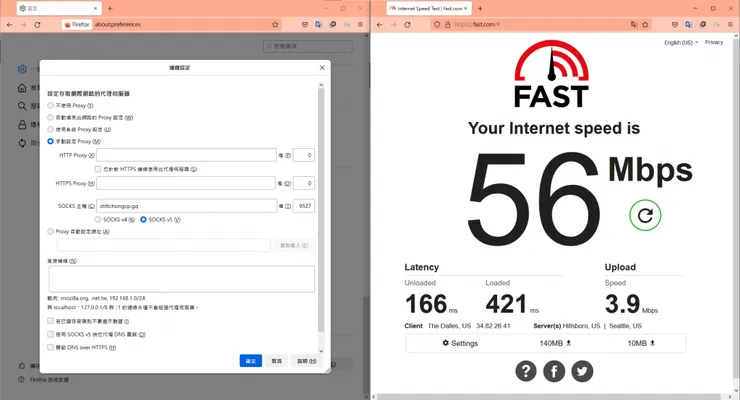This screenshot has width=740, height=400.
Task: Open the Privacy link on fast.com
Action: click(714, 42)
